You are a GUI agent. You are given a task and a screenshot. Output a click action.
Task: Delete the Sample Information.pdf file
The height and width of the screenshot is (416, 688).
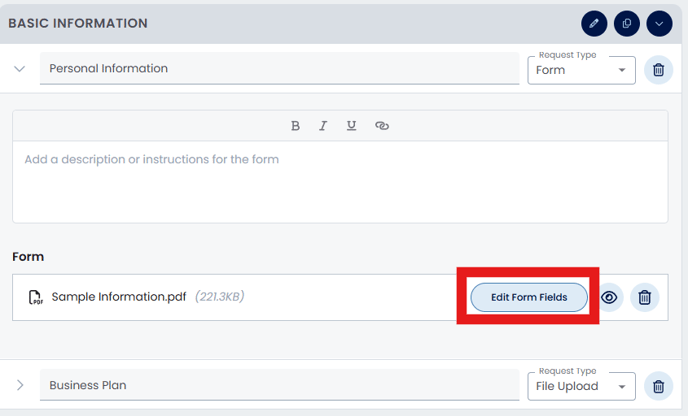[645, 298]
